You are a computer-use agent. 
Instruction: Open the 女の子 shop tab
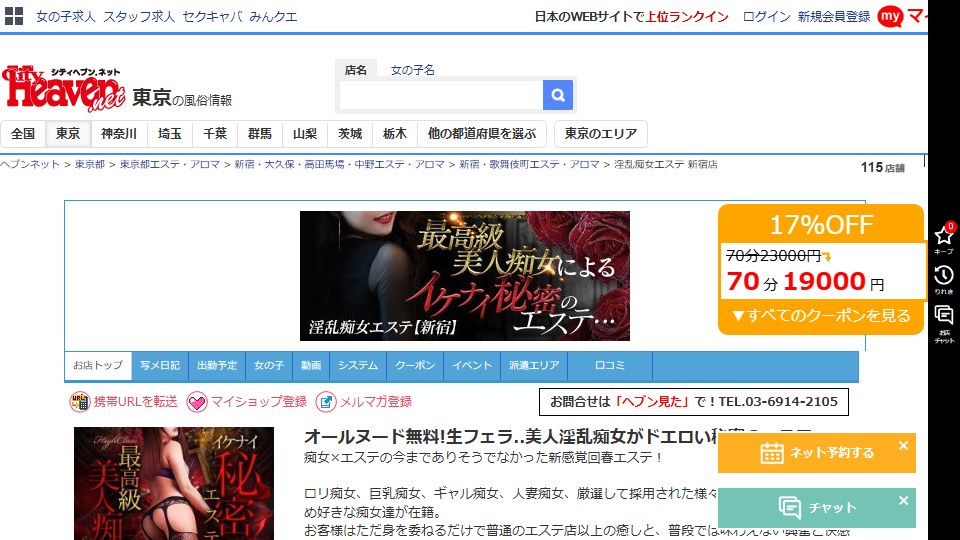(x=269, y=366)
